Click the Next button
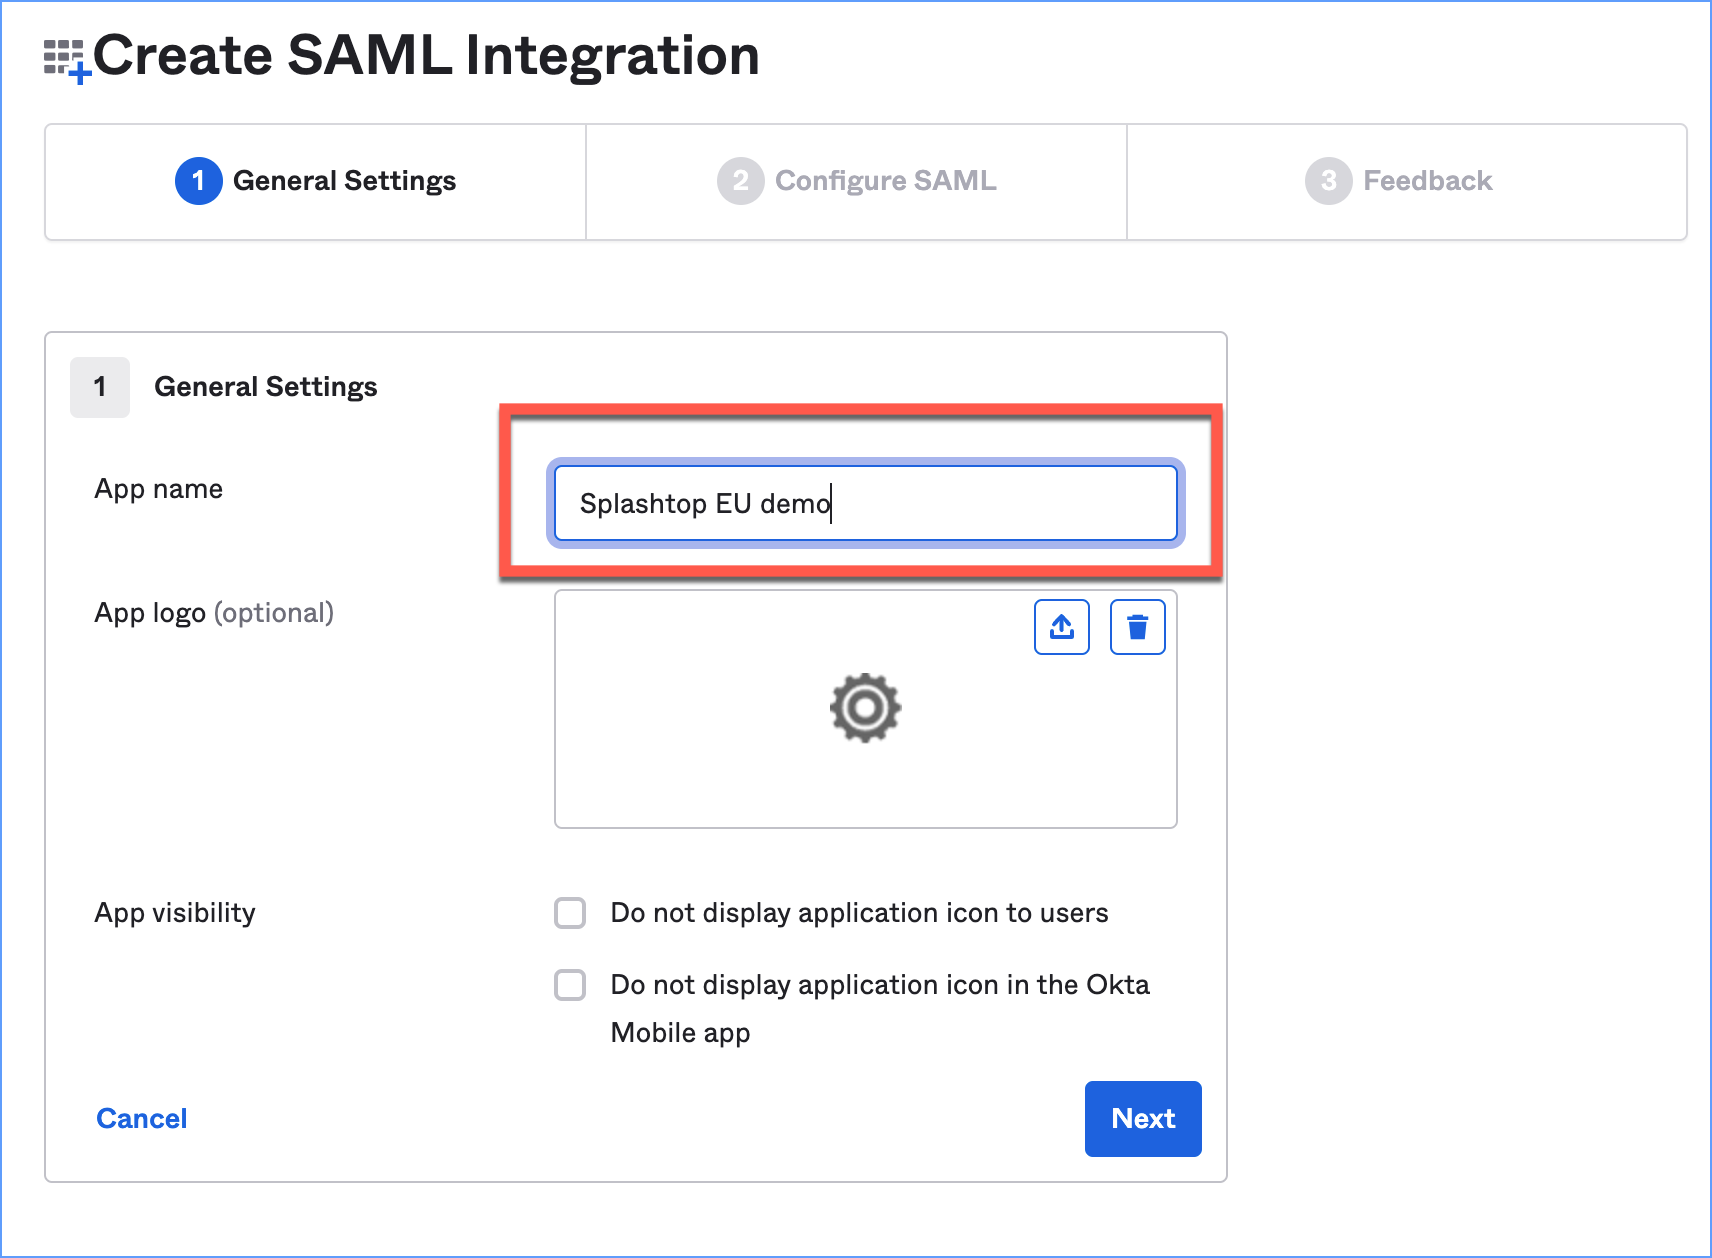The width and height of the screenshot is (1712, 1258). point(1143,1119)
